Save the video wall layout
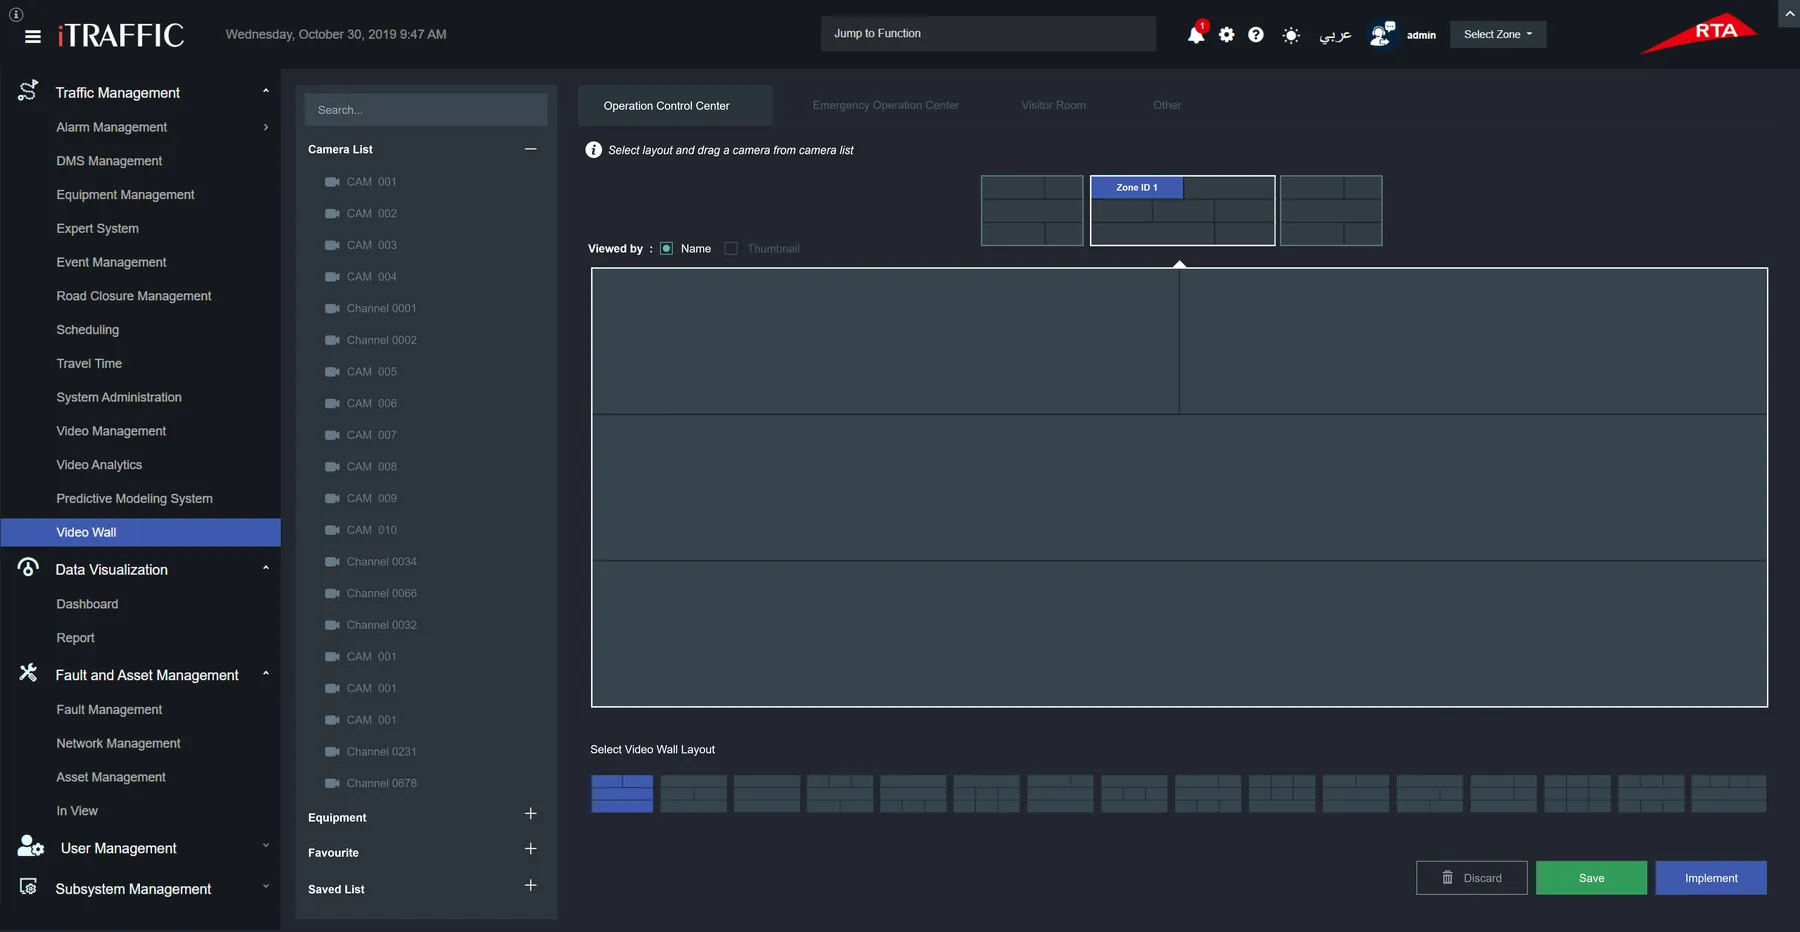The height and width of the screenshot is (932, 1800). tap(1591, 878)
